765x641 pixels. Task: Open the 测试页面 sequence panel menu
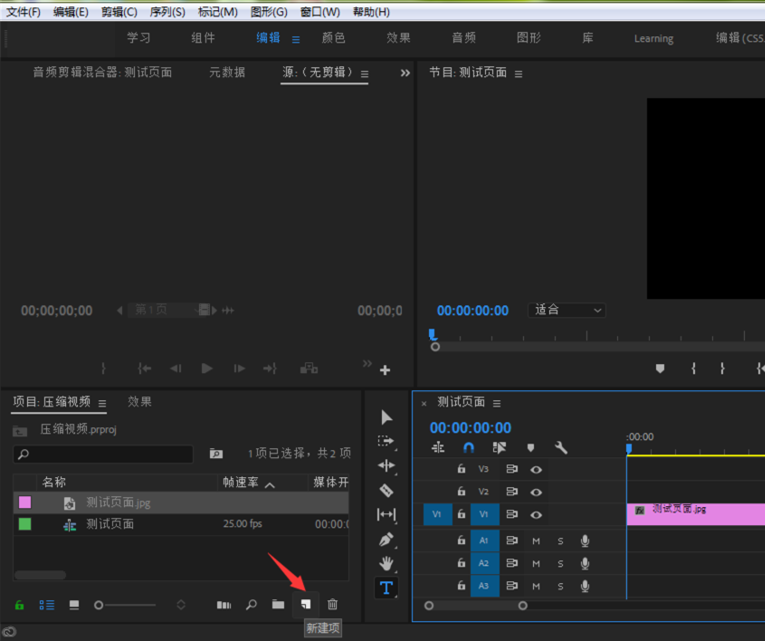click(497, 403)
